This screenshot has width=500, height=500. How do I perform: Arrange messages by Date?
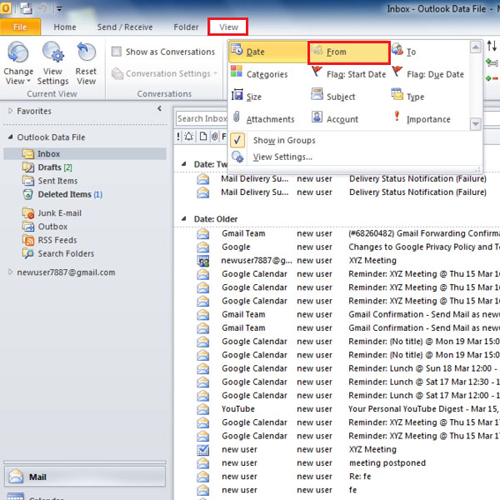click(268, 52)
